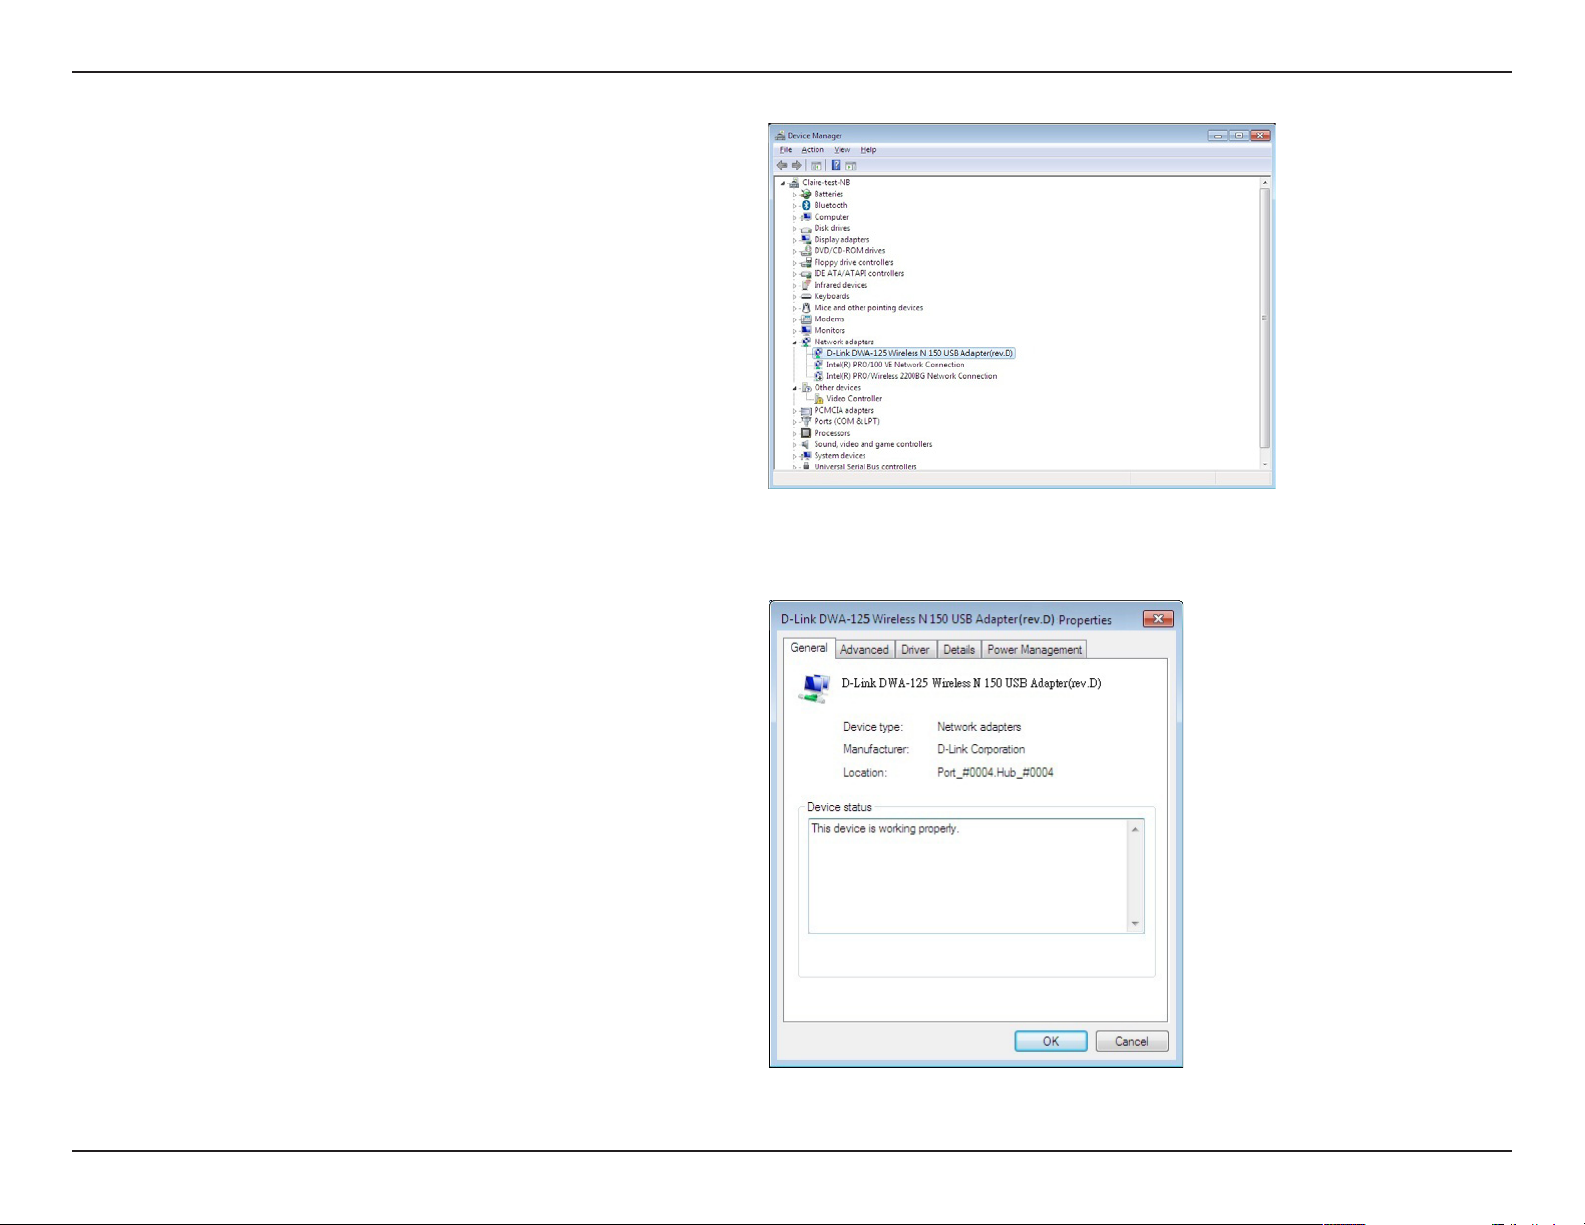Viewport: 1585px width, 1225px height.
Task: Switch to the Advanced tab
Action: [x=864, y=649]
